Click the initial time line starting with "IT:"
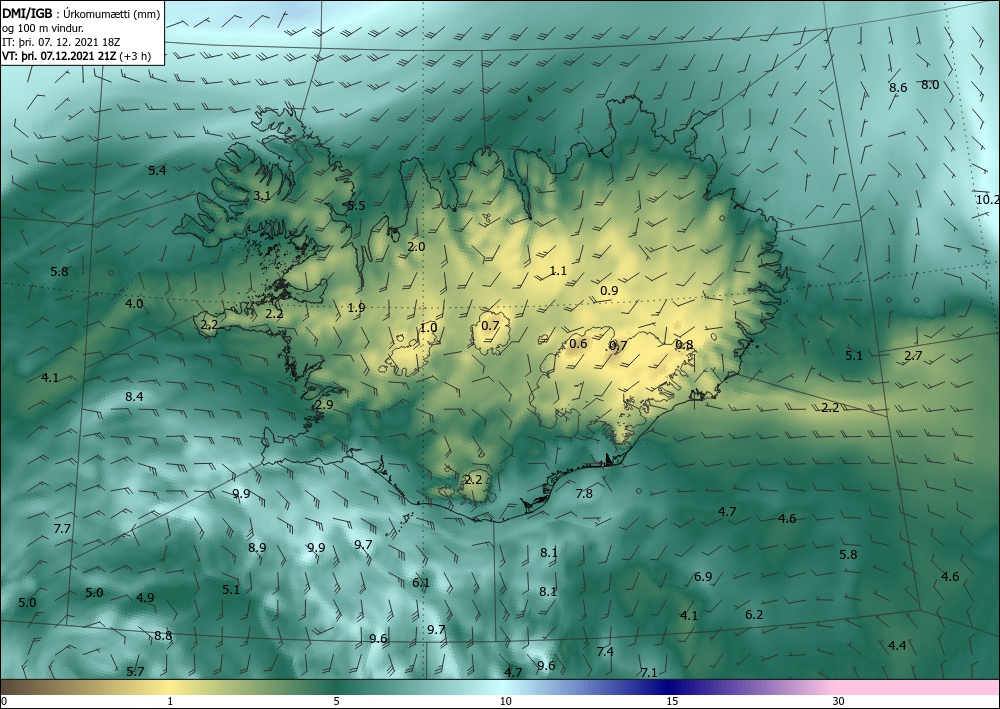This screenshot has width=1000, height=709. click(61, 42)
